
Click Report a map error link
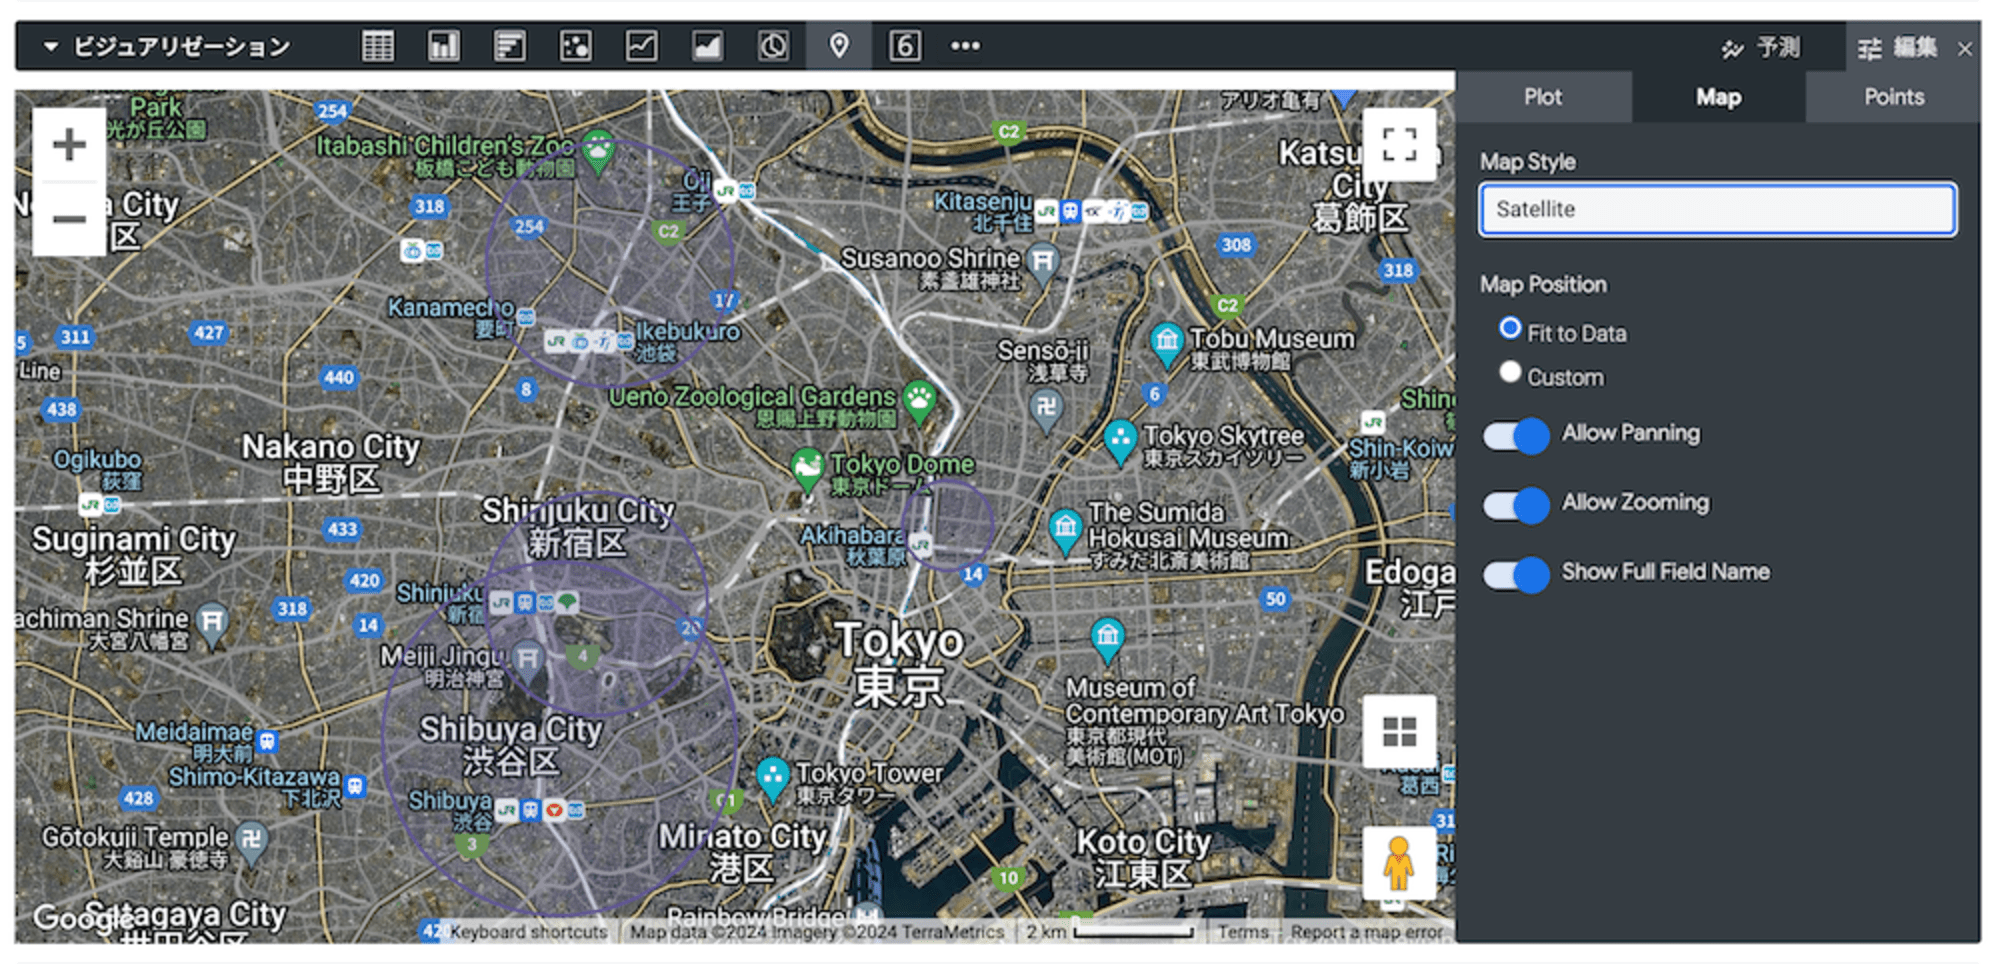1367,932
